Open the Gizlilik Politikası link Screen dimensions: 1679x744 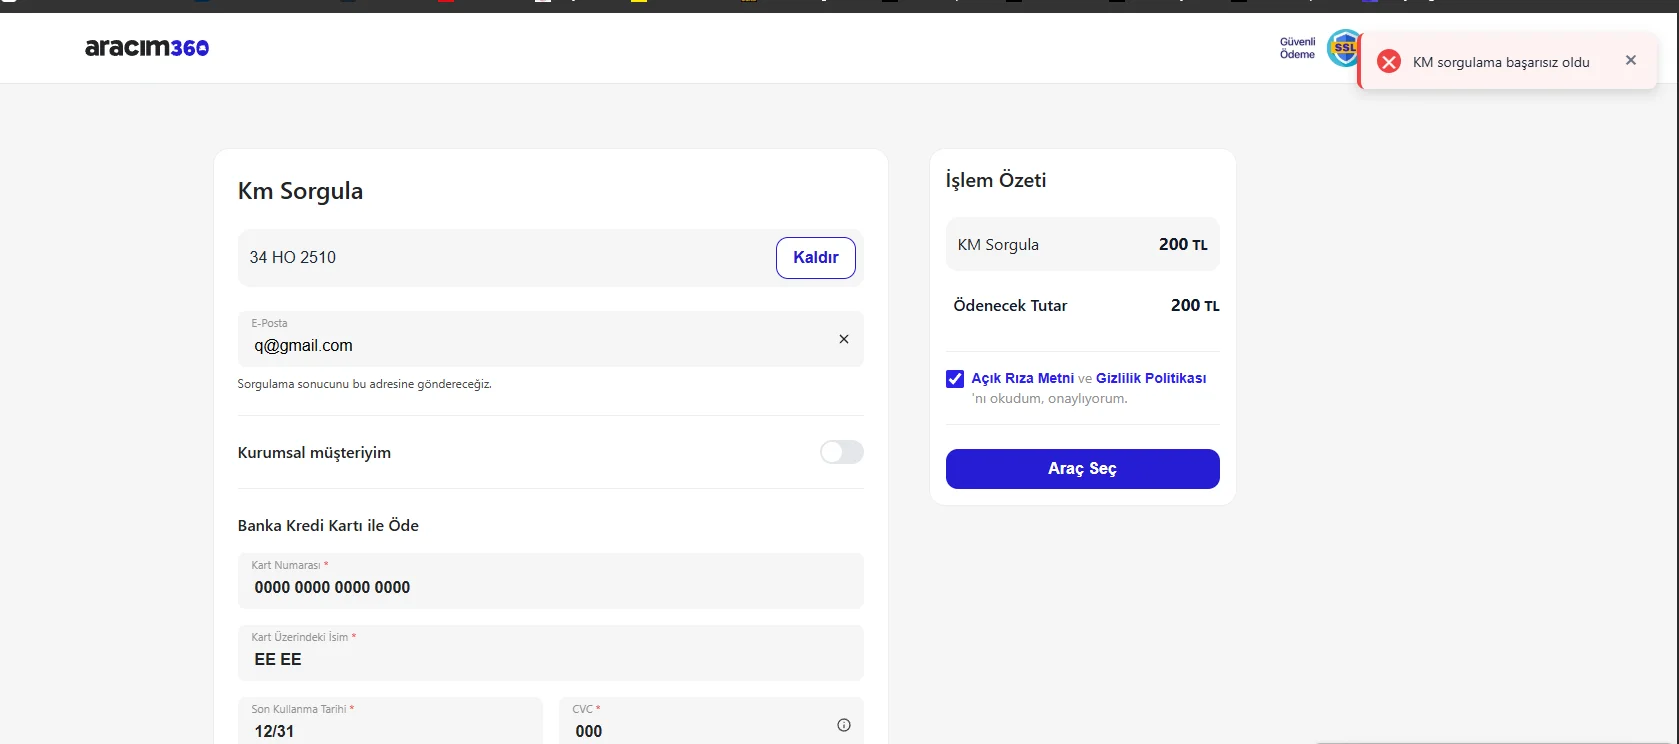[x=1150, y=378]
